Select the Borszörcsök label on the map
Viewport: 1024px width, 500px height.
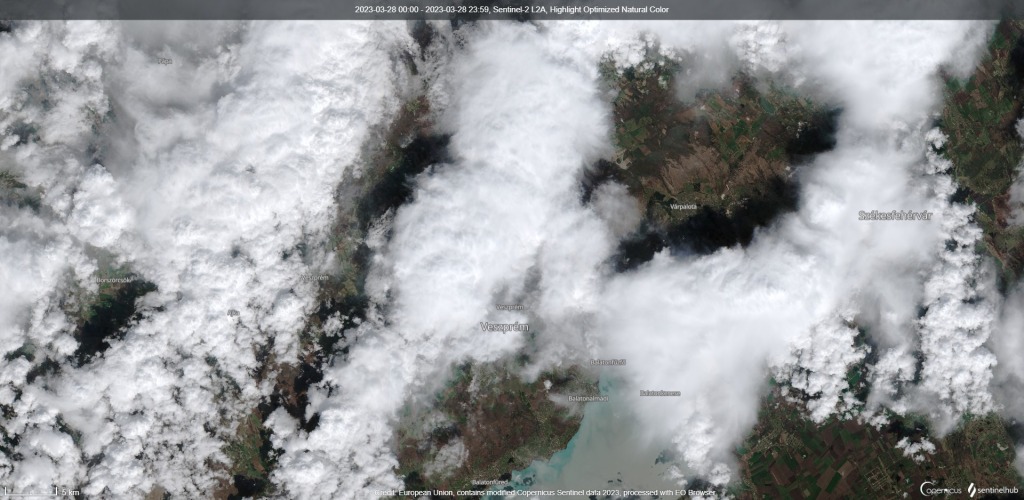(113, 279)
